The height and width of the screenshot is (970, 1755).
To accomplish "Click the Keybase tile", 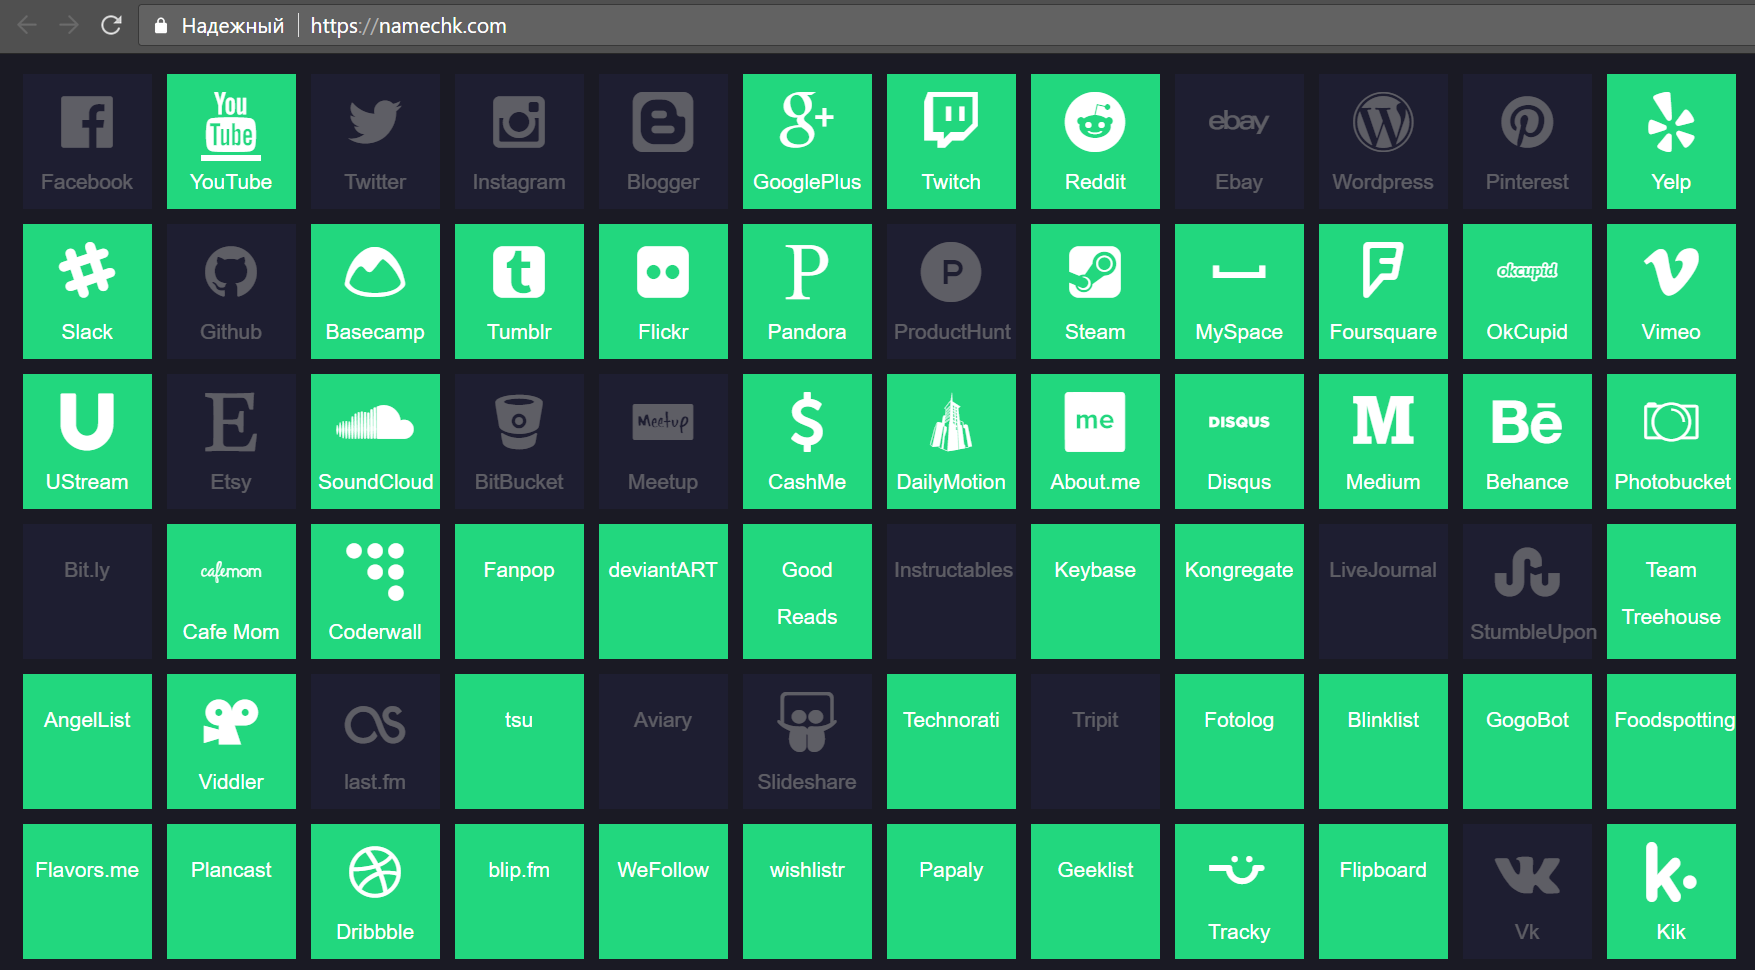I will click(x=1095, y=591).
